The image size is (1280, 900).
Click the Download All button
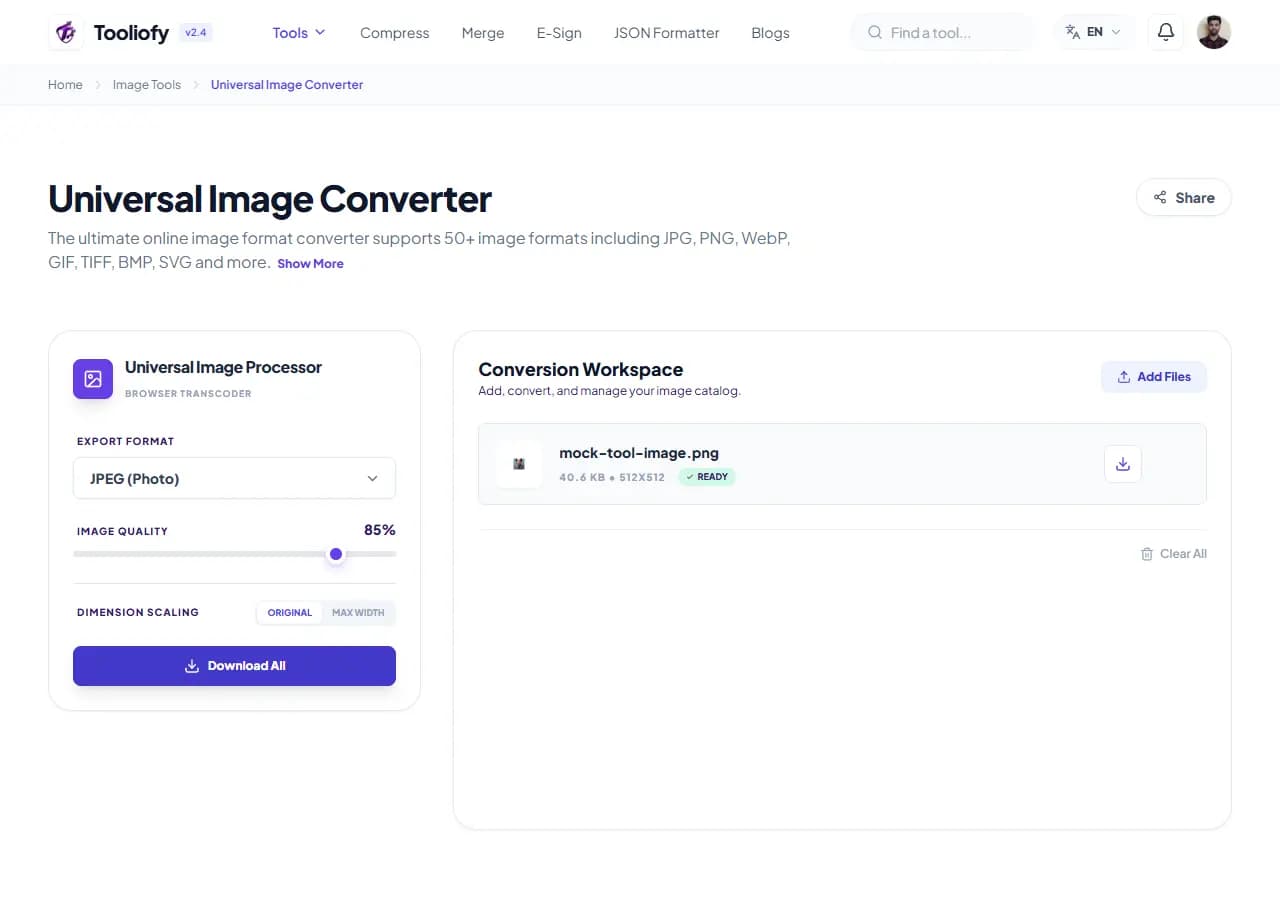coord(234,666)
